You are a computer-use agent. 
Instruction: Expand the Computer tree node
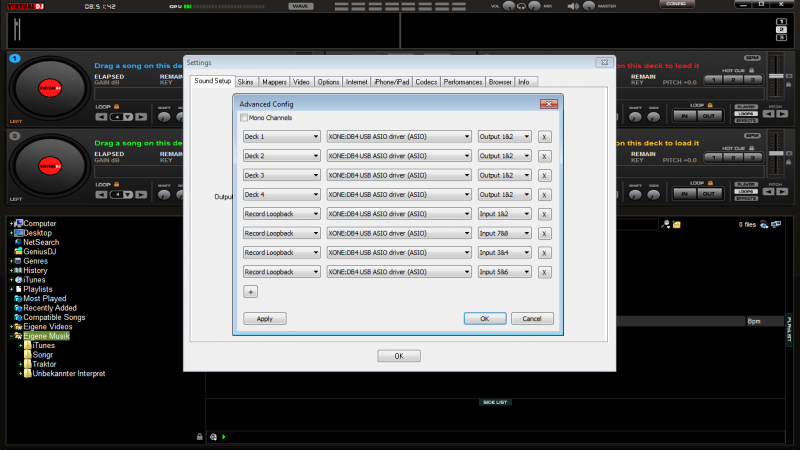11,223
